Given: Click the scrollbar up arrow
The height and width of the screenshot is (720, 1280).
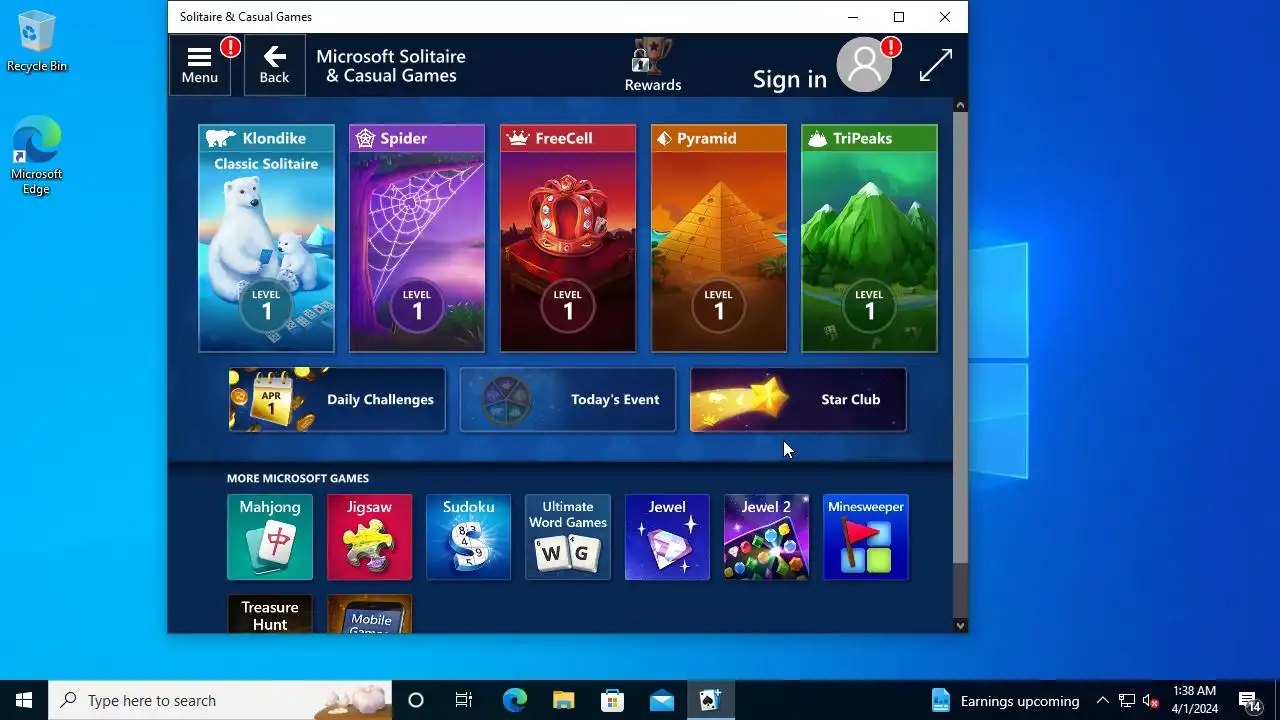Looking at the screenshot, I should click(x=960, y=105).
